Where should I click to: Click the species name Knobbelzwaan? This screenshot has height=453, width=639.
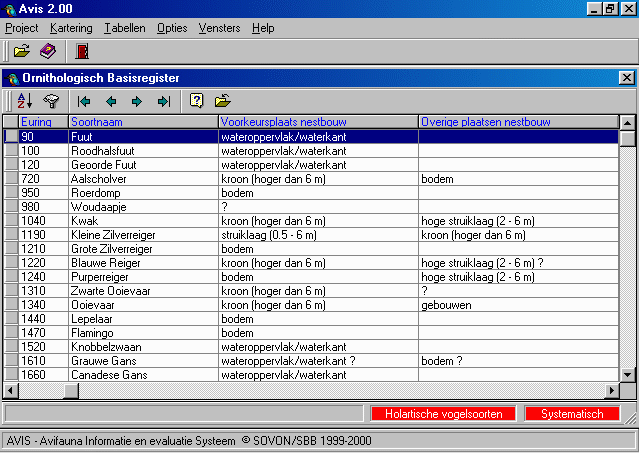tap(106, 347)
